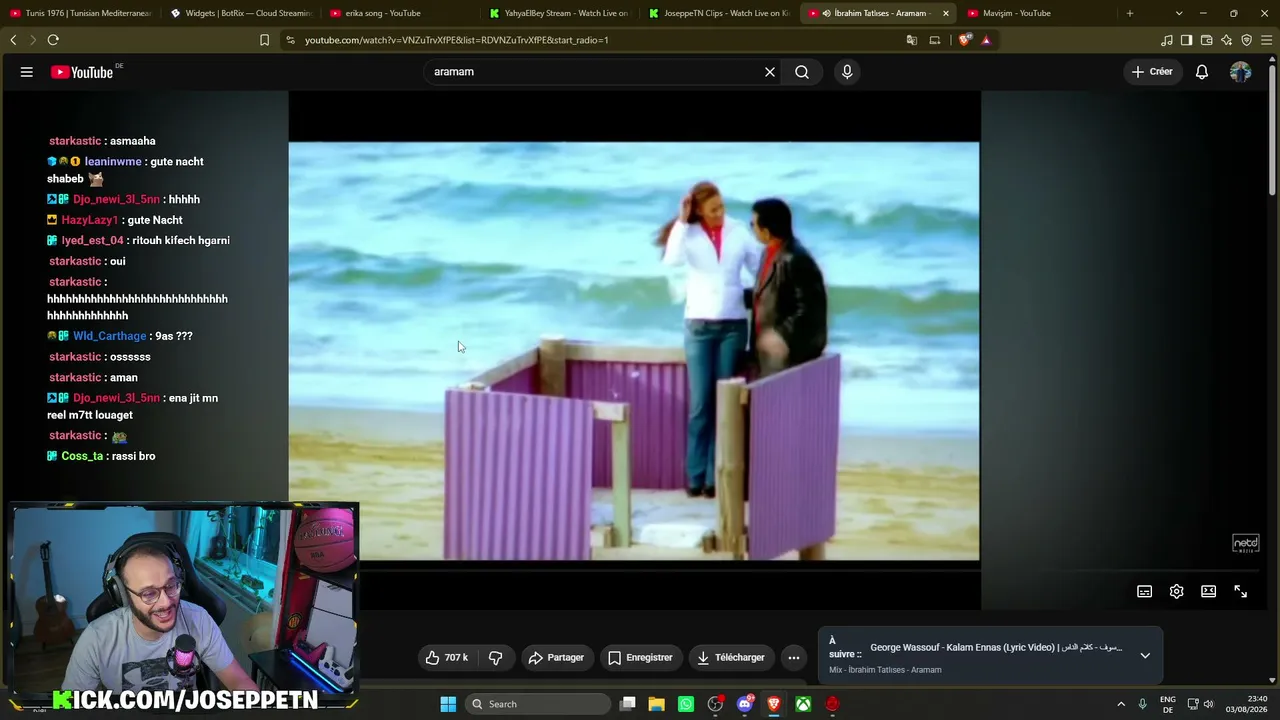Open a new browser tab
This screenshot has height=720, width=1280.
pos(1130,13)
